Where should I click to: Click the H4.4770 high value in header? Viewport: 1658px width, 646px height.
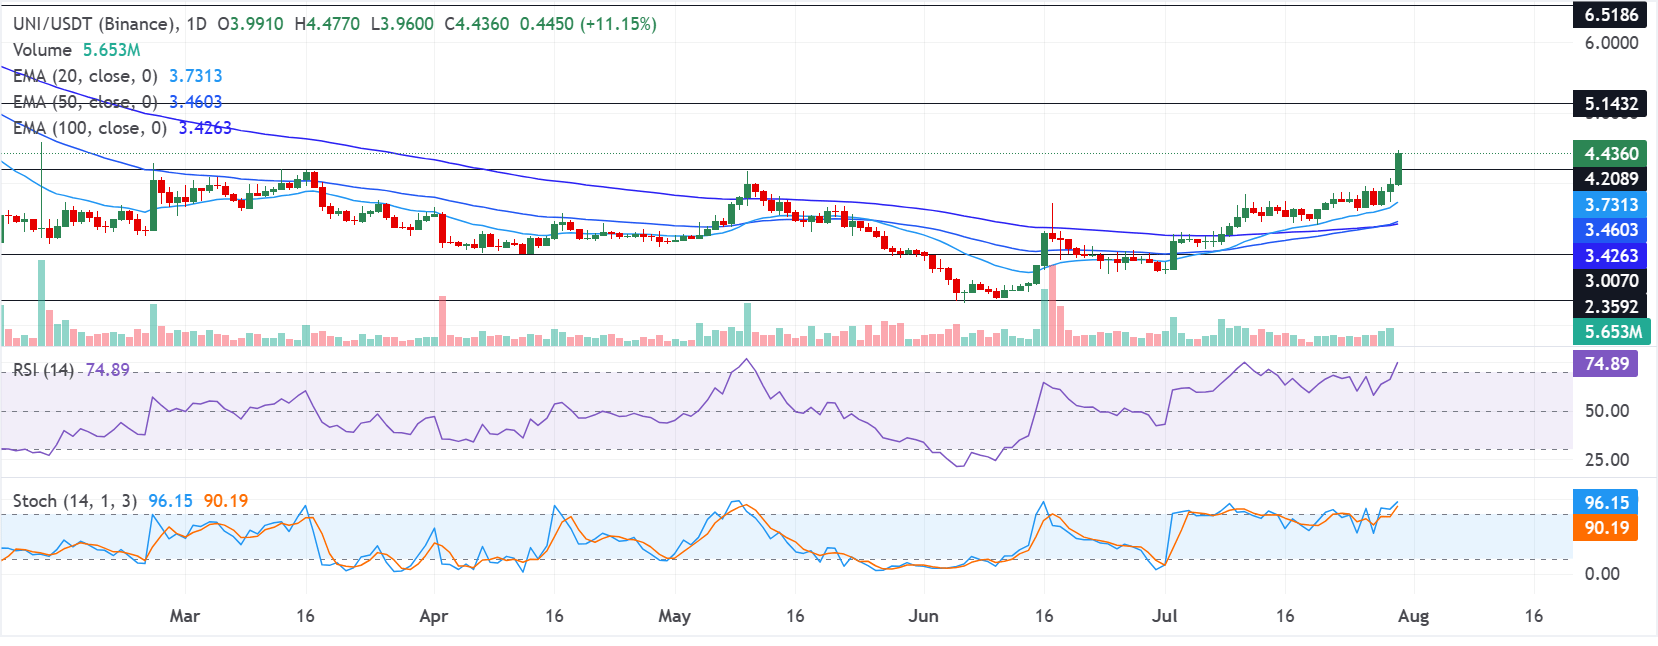(326, 23)
